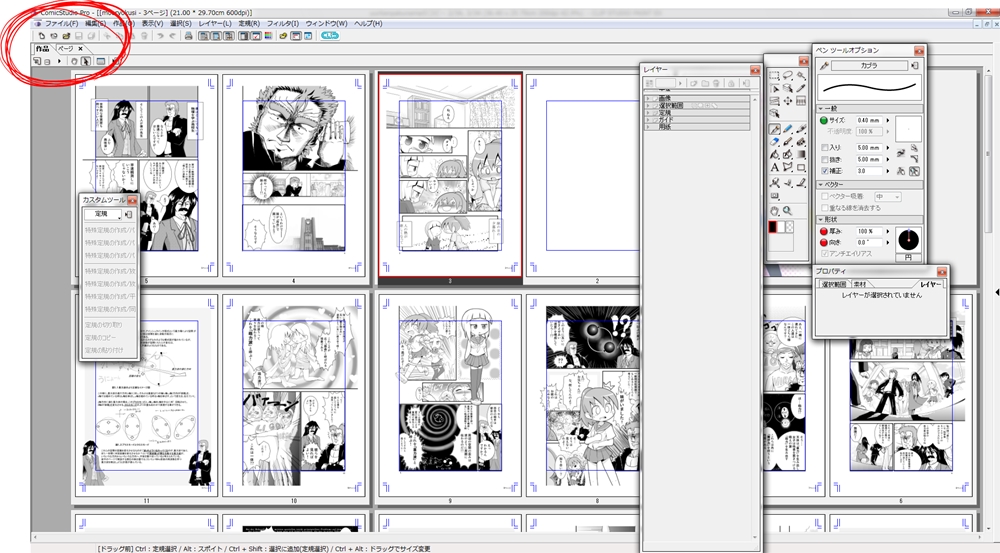Click Pen Tool Options panel menu icon

coord(915,65)
